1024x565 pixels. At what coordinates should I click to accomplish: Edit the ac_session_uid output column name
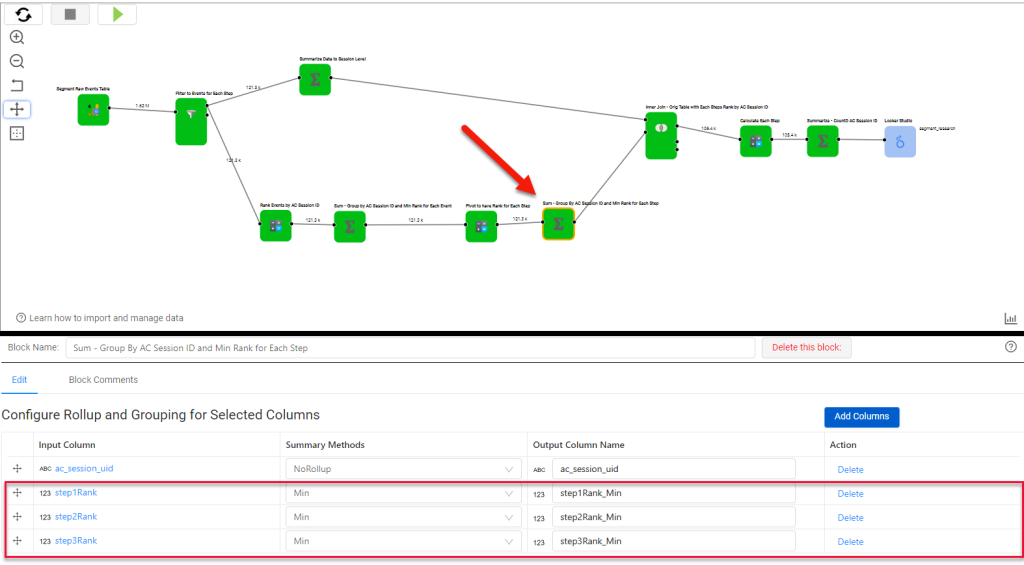[673, 469]
